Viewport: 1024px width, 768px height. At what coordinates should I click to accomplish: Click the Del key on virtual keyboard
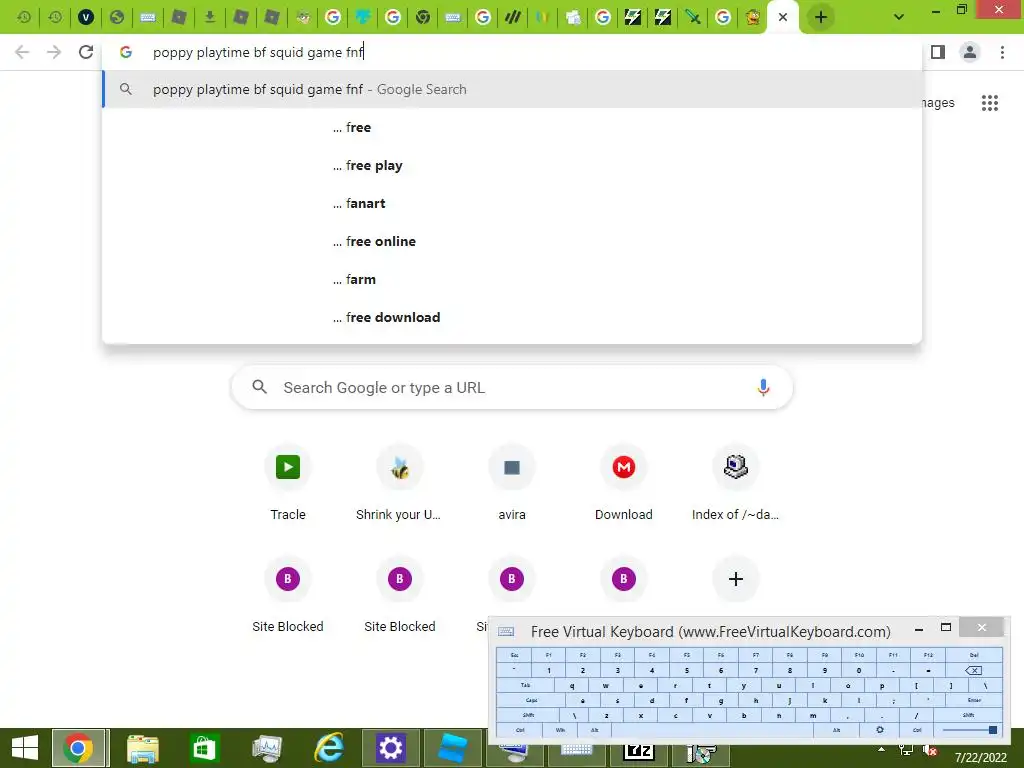point(974,654)
